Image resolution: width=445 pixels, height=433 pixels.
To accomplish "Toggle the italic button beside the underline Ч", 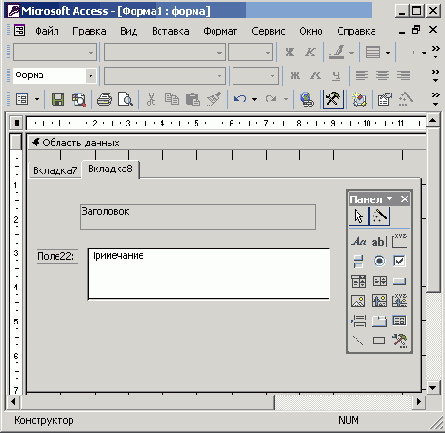I will pyautogui.click(x=315, y=76).
